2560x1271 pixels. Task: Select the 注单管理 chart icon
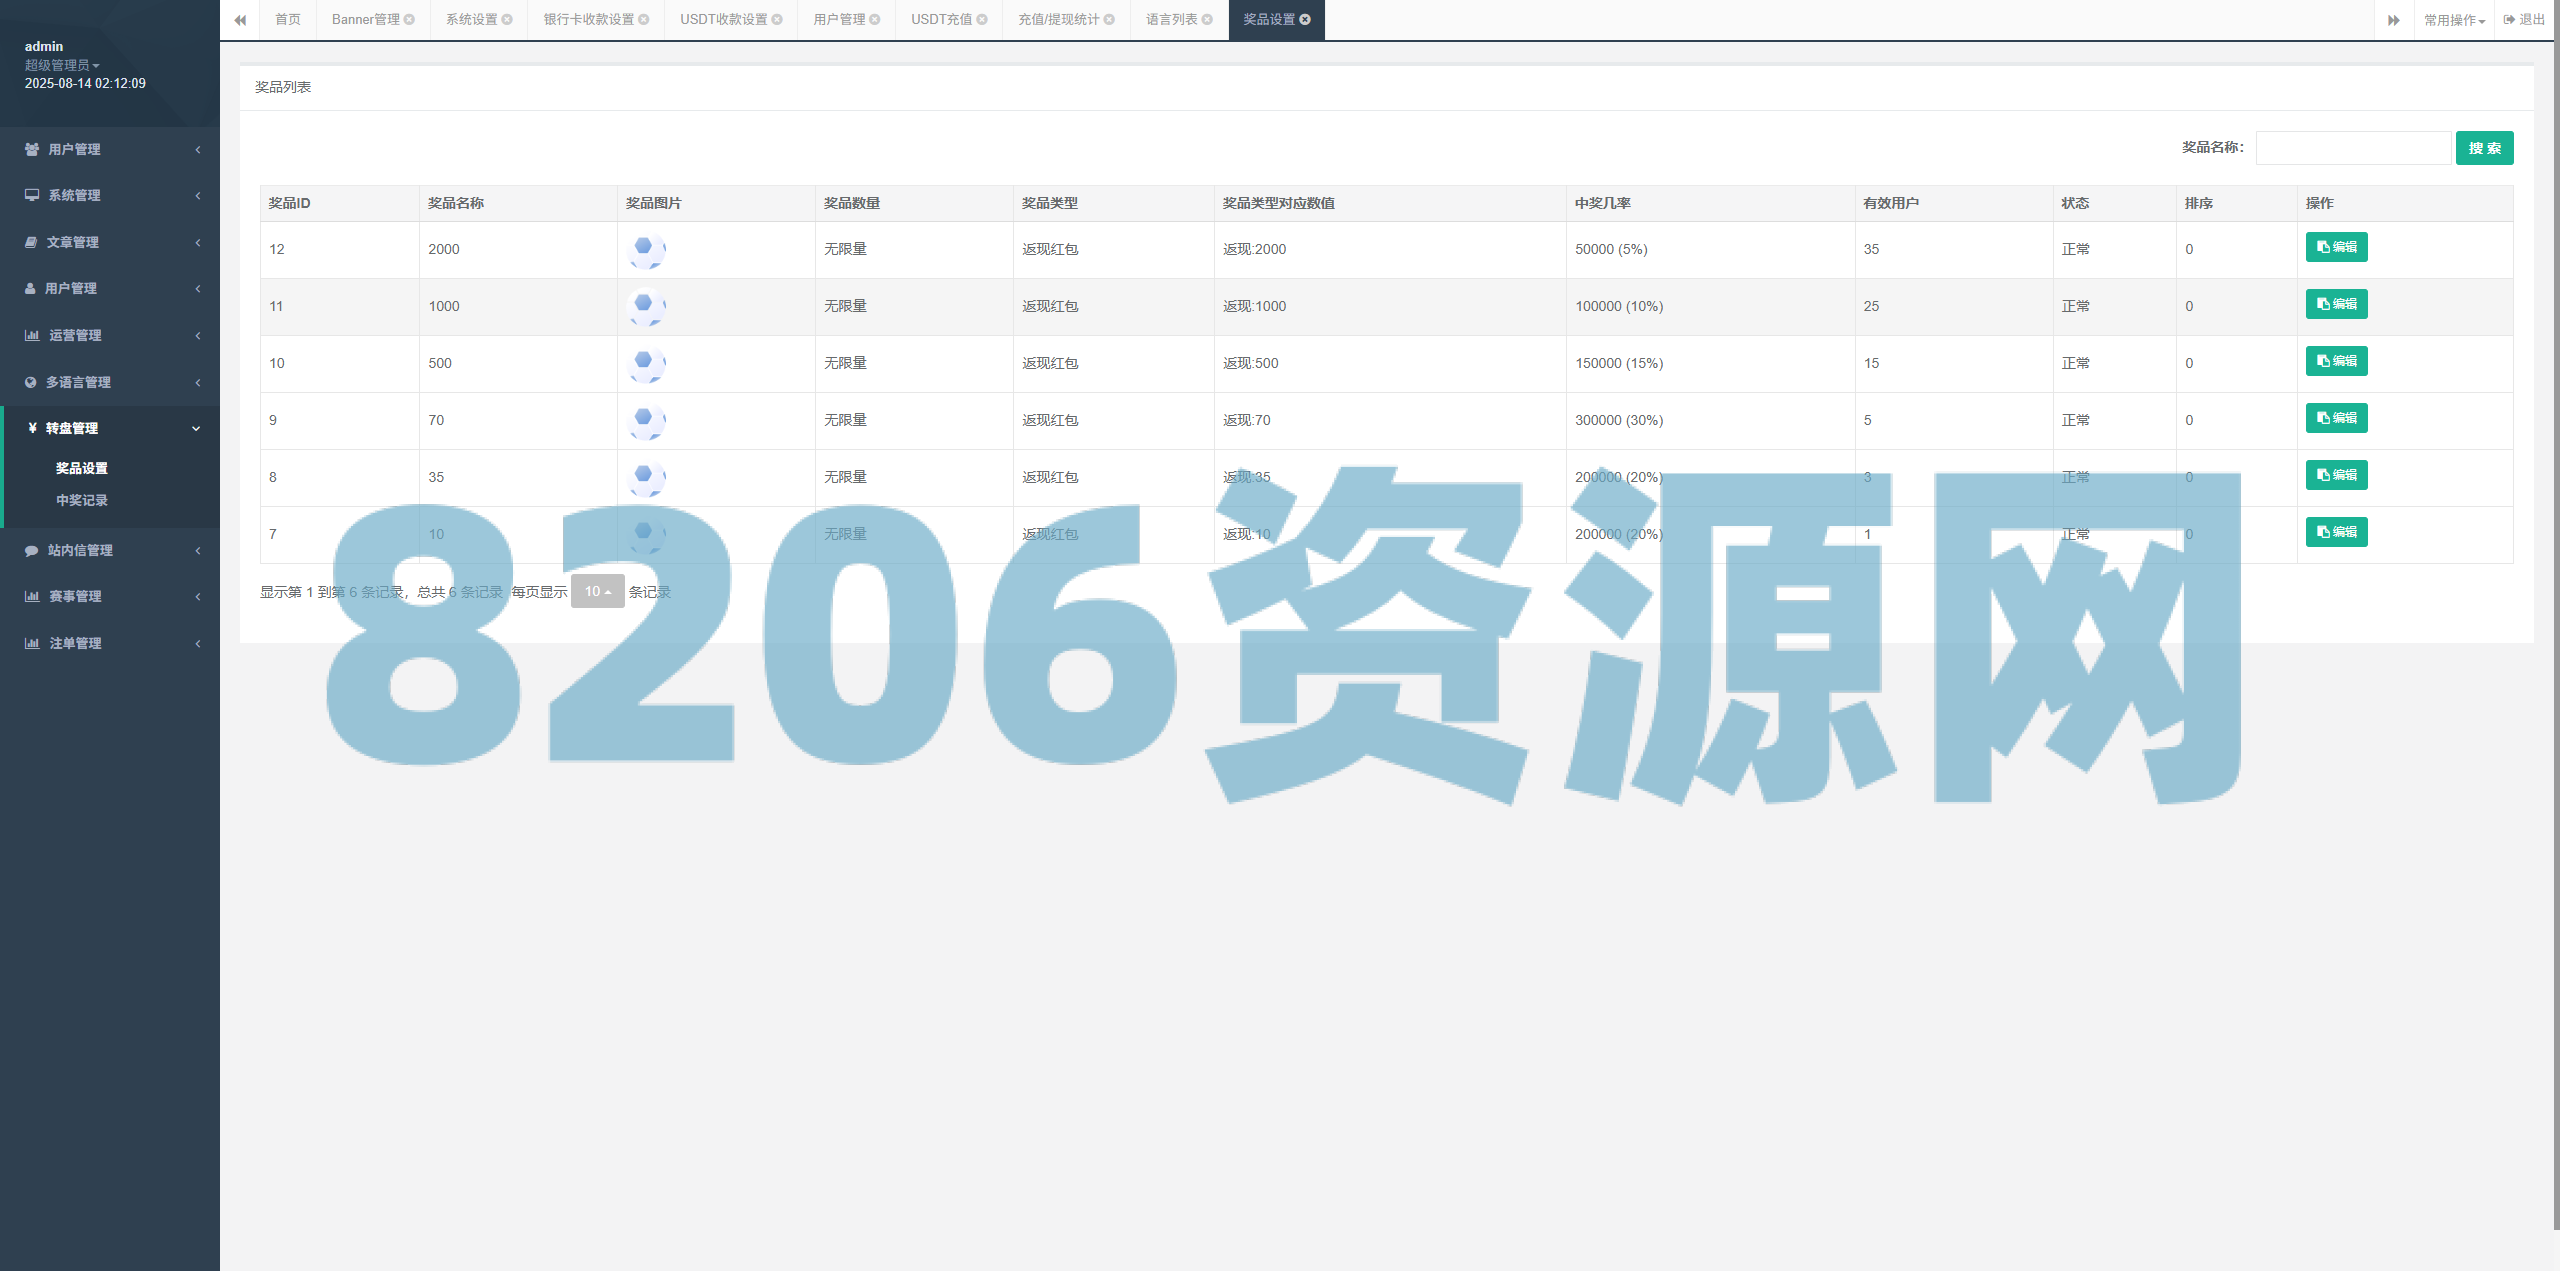pyautogui.click(x=31, y=643)
